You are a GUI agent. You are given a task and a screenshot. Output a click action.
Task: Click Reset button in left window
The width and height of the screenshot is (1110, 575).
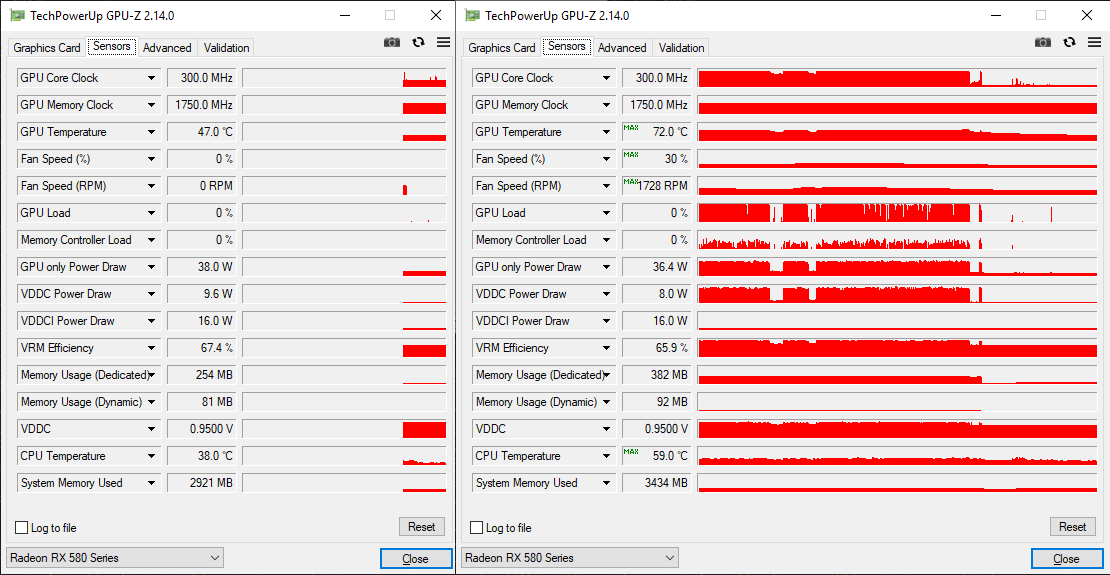click(x=422, y=527)
